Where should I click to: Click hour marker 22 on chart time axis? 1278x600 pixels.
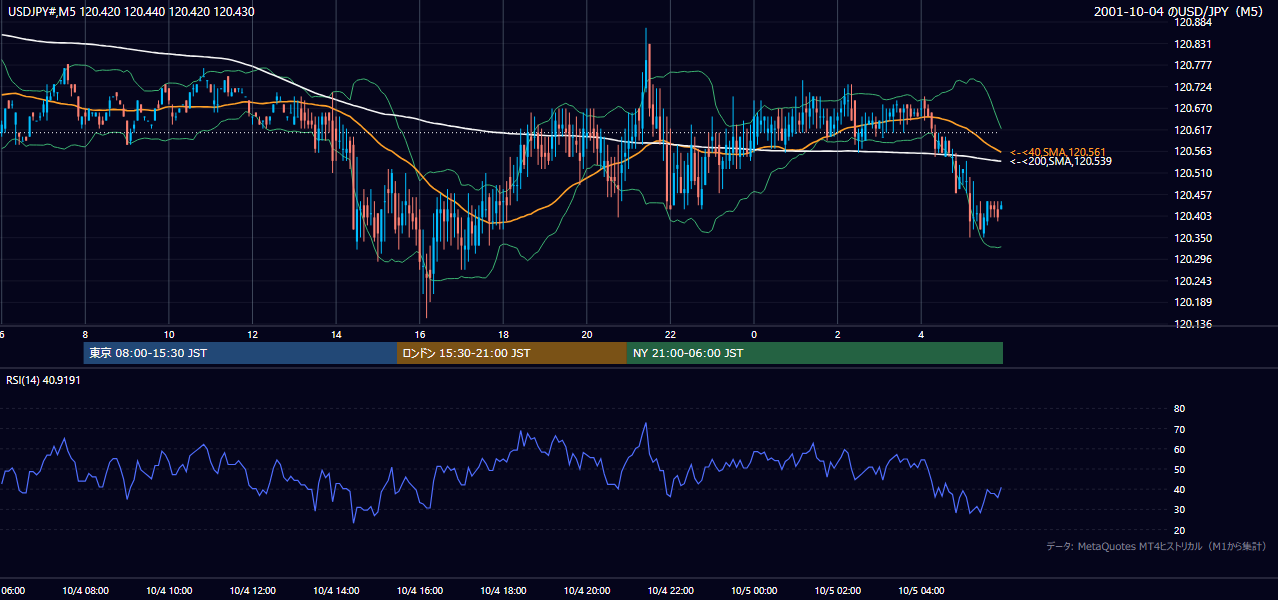pyautogui.click(x=670, y=334)
